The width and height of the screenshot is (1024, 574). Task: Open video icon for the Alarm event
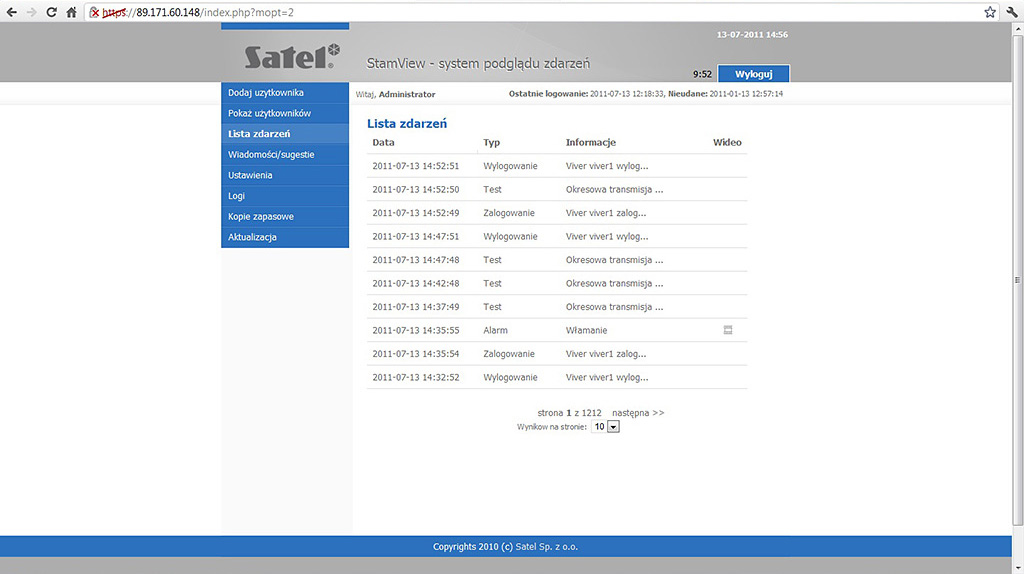[x=728, y=330]
